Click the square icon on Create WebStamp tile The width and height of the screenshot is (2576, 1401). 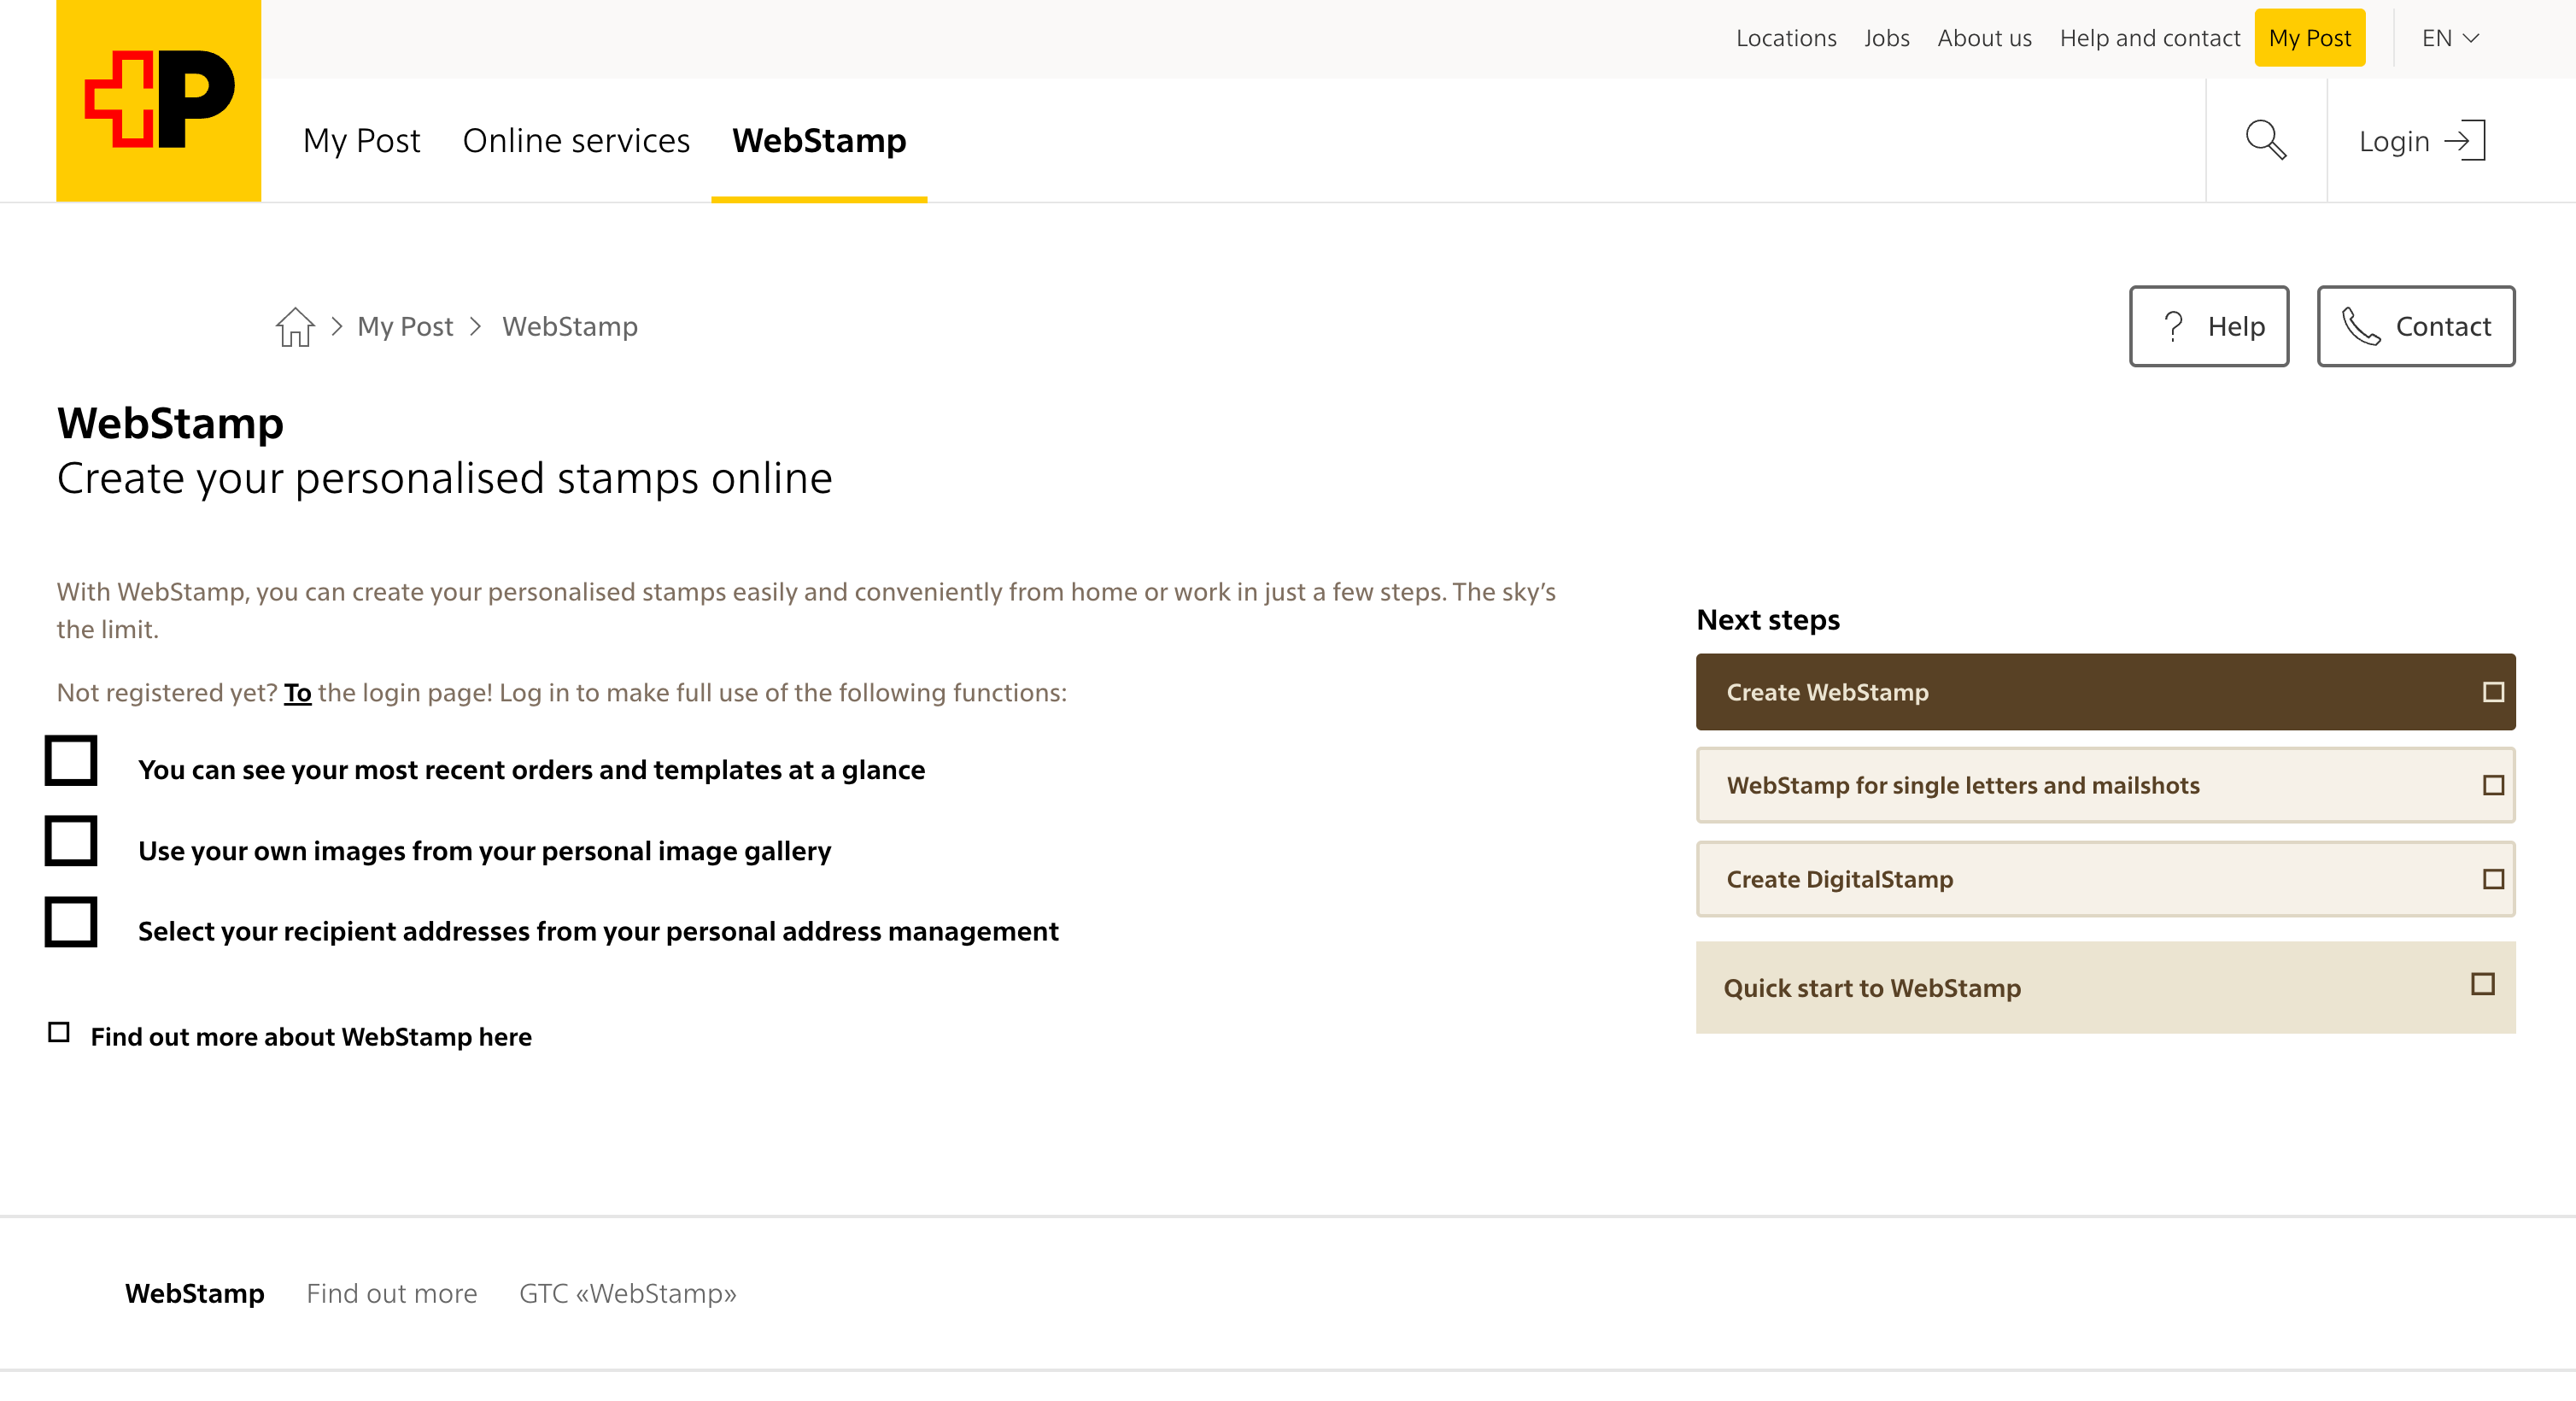(x=2491, y=691)
